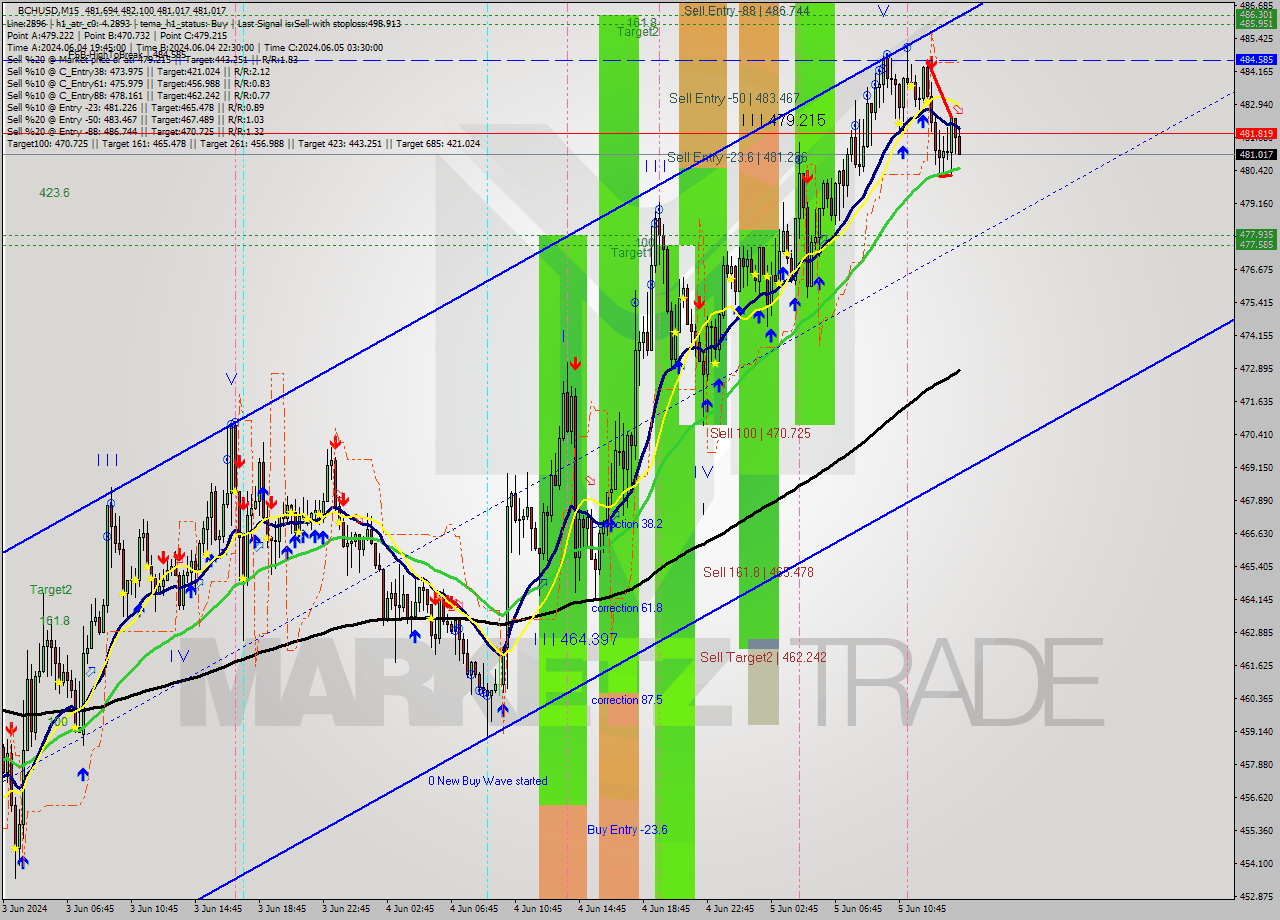The width and height of the screenshot is (1280, 920).
Task: Click the blue 484.585 price tag
Action: click(1257, 59)
